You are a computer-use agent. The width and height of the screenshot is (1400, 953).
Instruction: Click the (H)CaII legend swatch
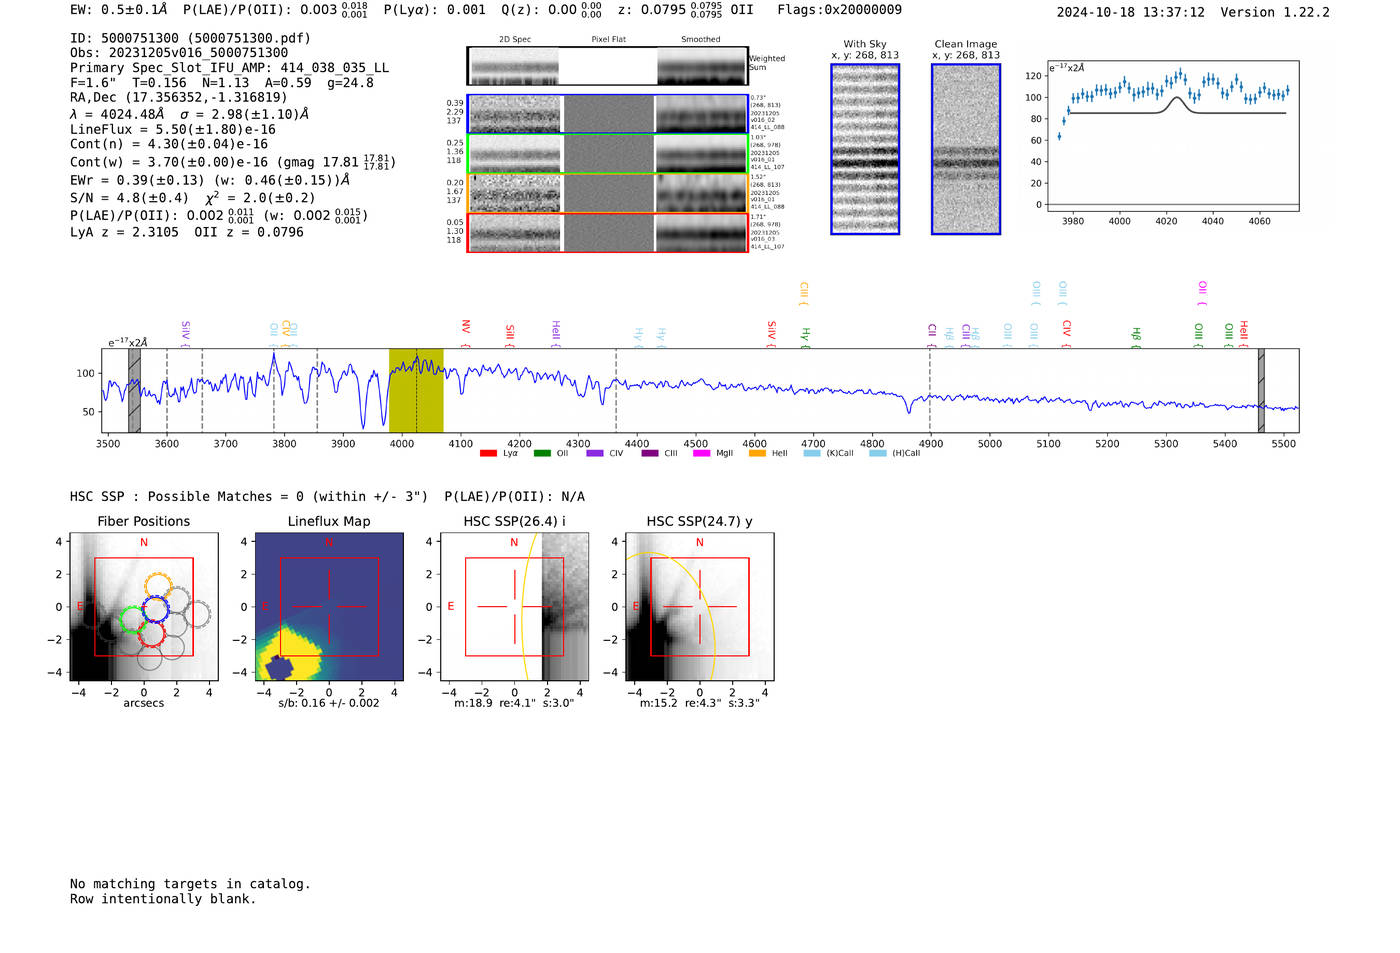click(x=878, y=453)
